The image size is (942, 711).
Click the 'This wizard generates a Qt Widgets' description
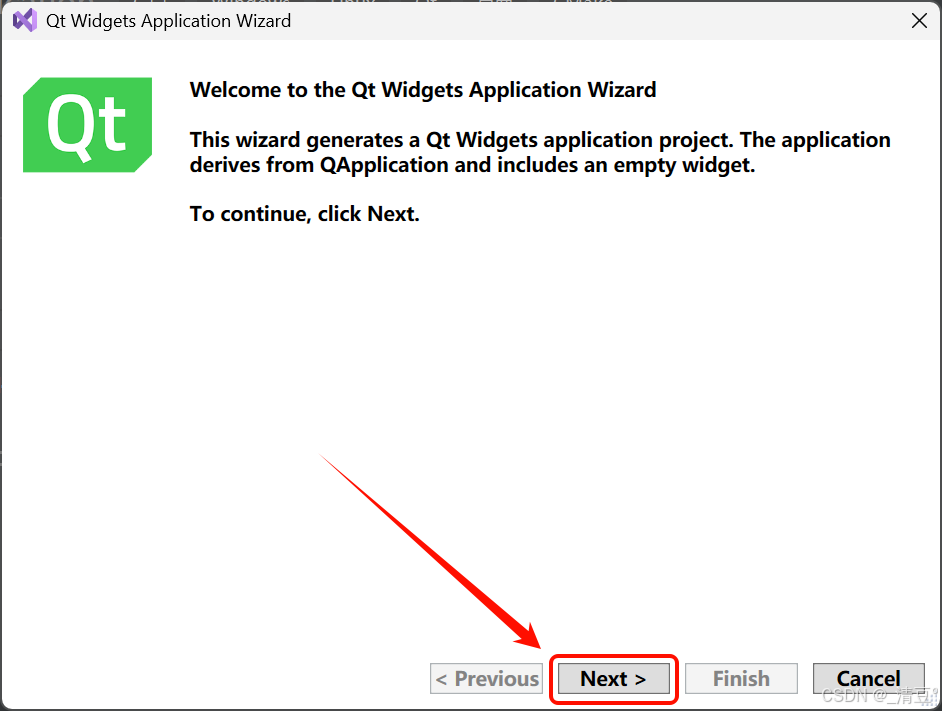pyautogui.click(x=539, y=152)
